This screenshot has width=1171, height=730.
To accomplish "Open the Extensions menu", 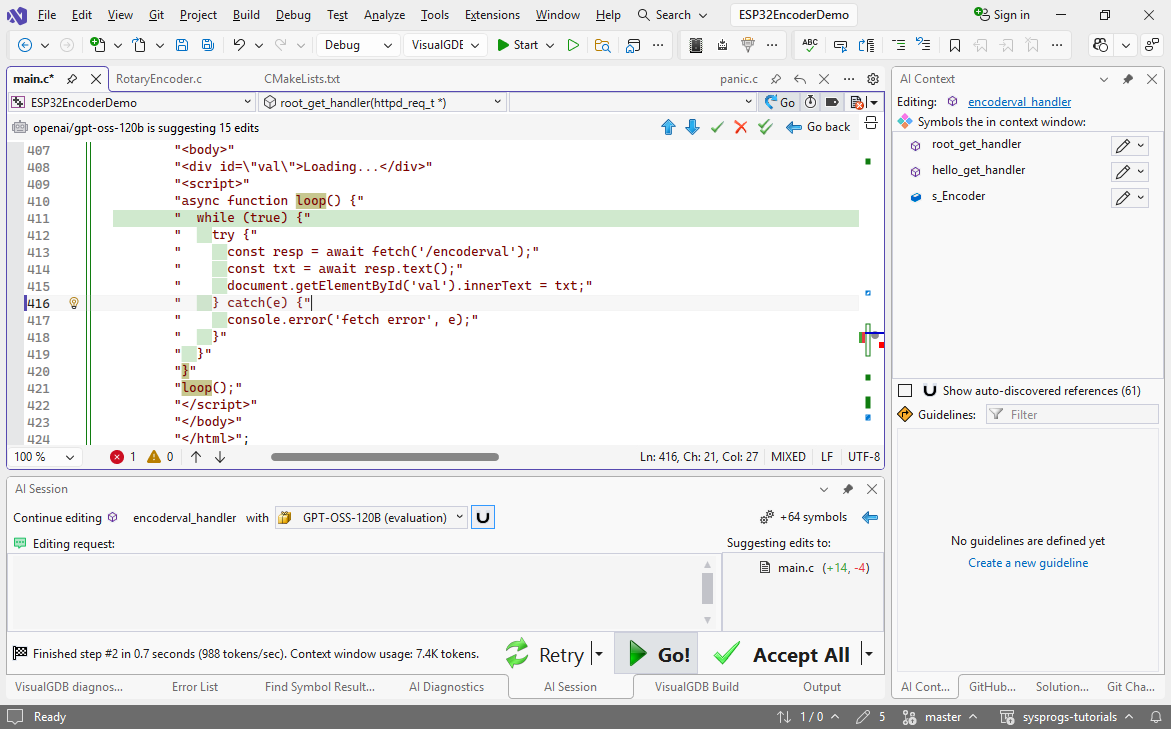I will pyautogui.click(x=492, y=15).
